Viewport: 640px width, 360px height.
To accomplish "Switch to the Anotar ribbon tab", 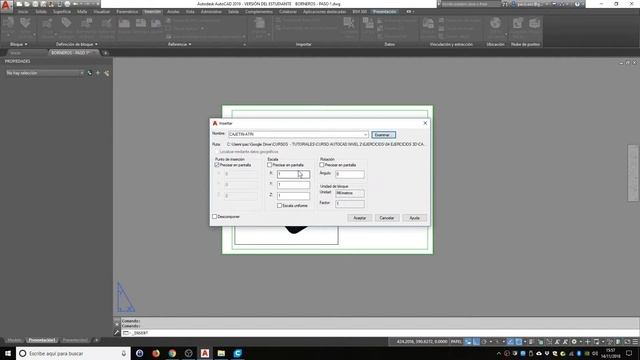I will coord(173,12).
